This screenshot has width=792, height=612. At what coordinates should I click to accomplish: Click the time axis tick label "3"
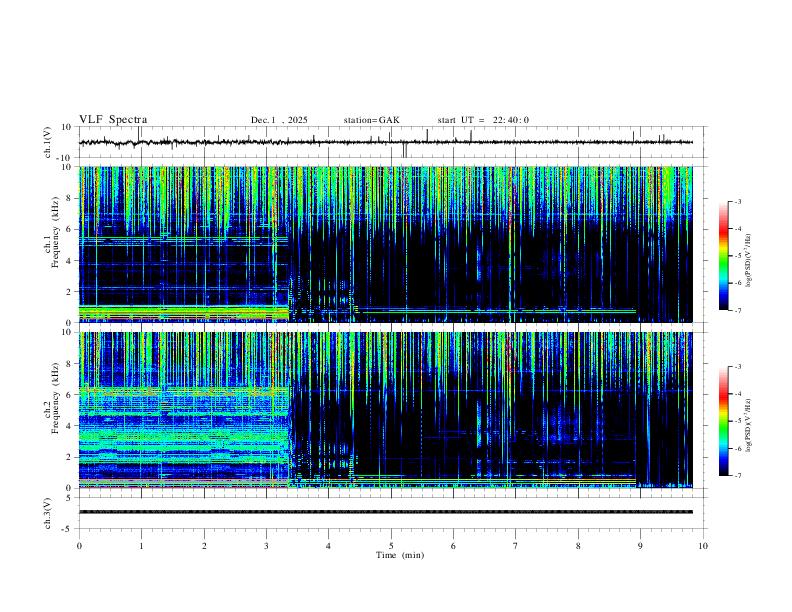266,546
